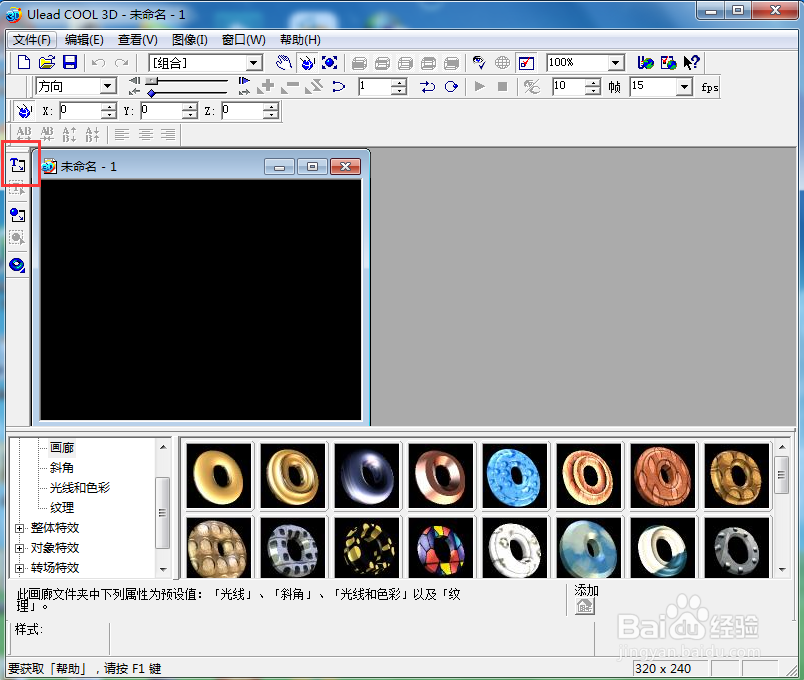Click the Edit Graphic tool in sidebar
This screenshot has width=804, height=680.
pos(17,238)
